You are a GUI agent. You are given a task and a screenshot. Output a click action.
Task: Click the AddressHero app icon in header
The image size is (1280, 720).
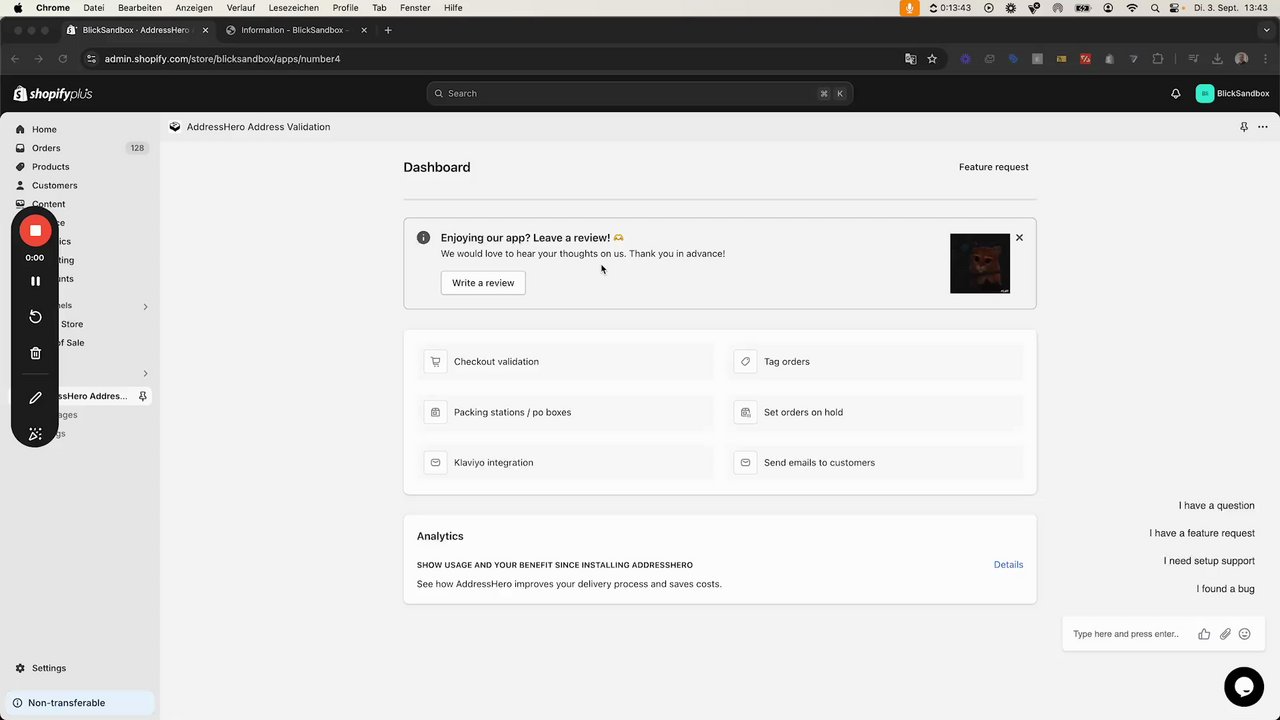(x=175, y=127)
